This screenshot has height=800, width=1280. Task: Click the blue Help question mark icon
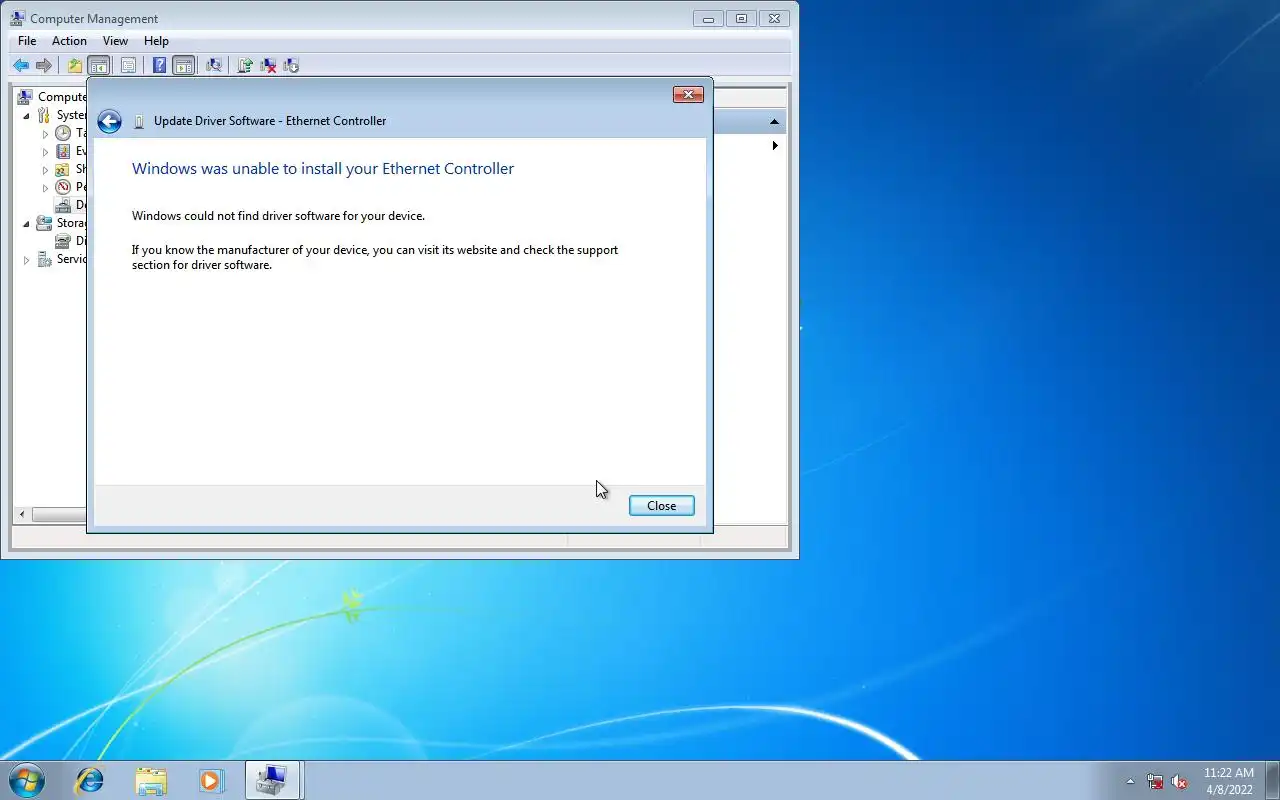159,65
